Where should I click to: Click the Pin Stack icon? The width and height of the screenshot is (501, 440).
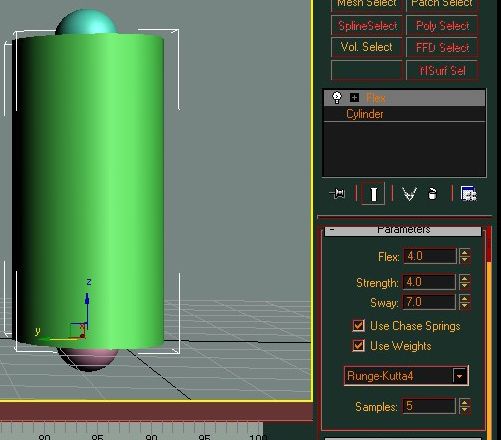click(338, 193)
